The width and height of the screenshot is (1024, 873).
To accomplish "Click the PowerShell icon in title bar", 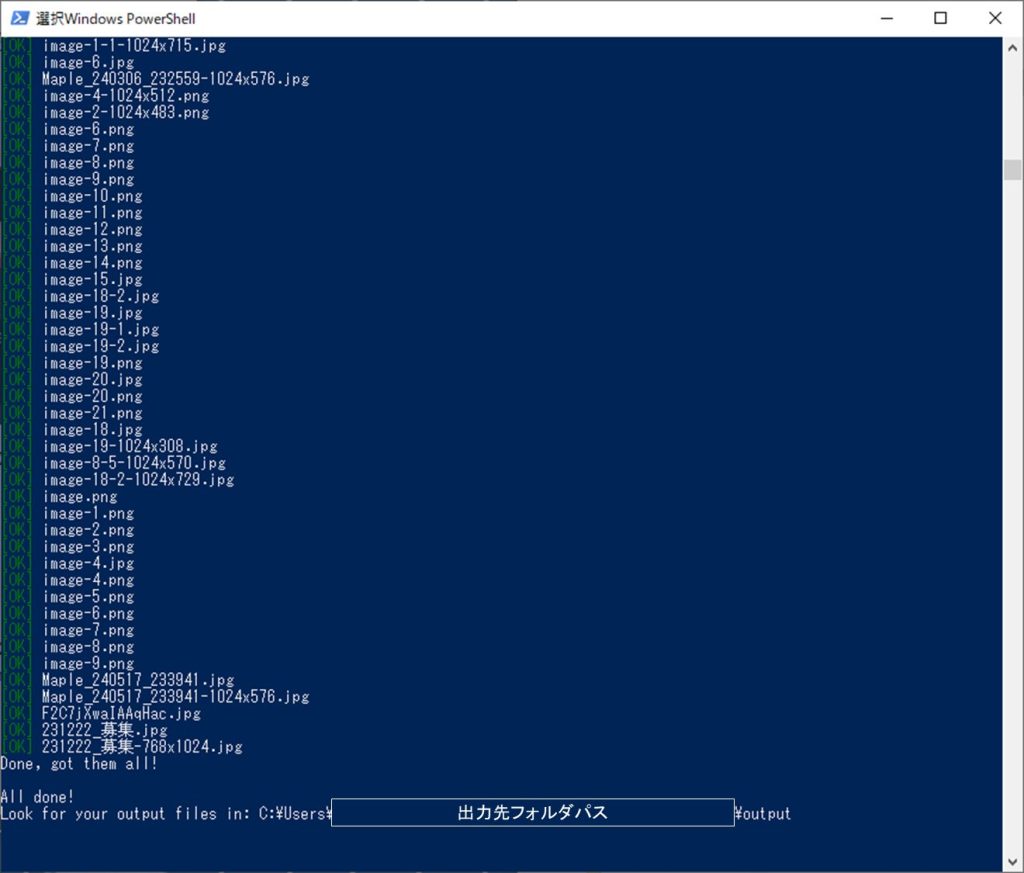I will click(x=18, y=18).
